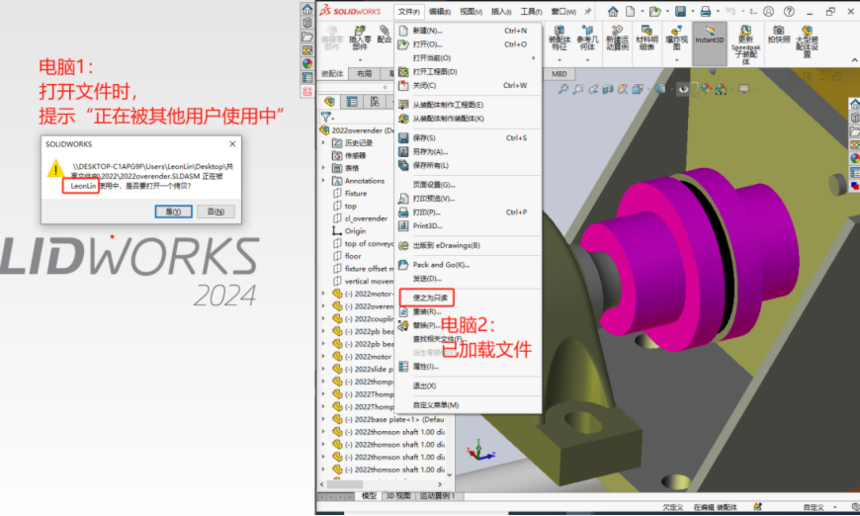The width and height of the screenshot is (860, 516).
Task: Click Zoom to Fit view icon
Action: point(563,89)
